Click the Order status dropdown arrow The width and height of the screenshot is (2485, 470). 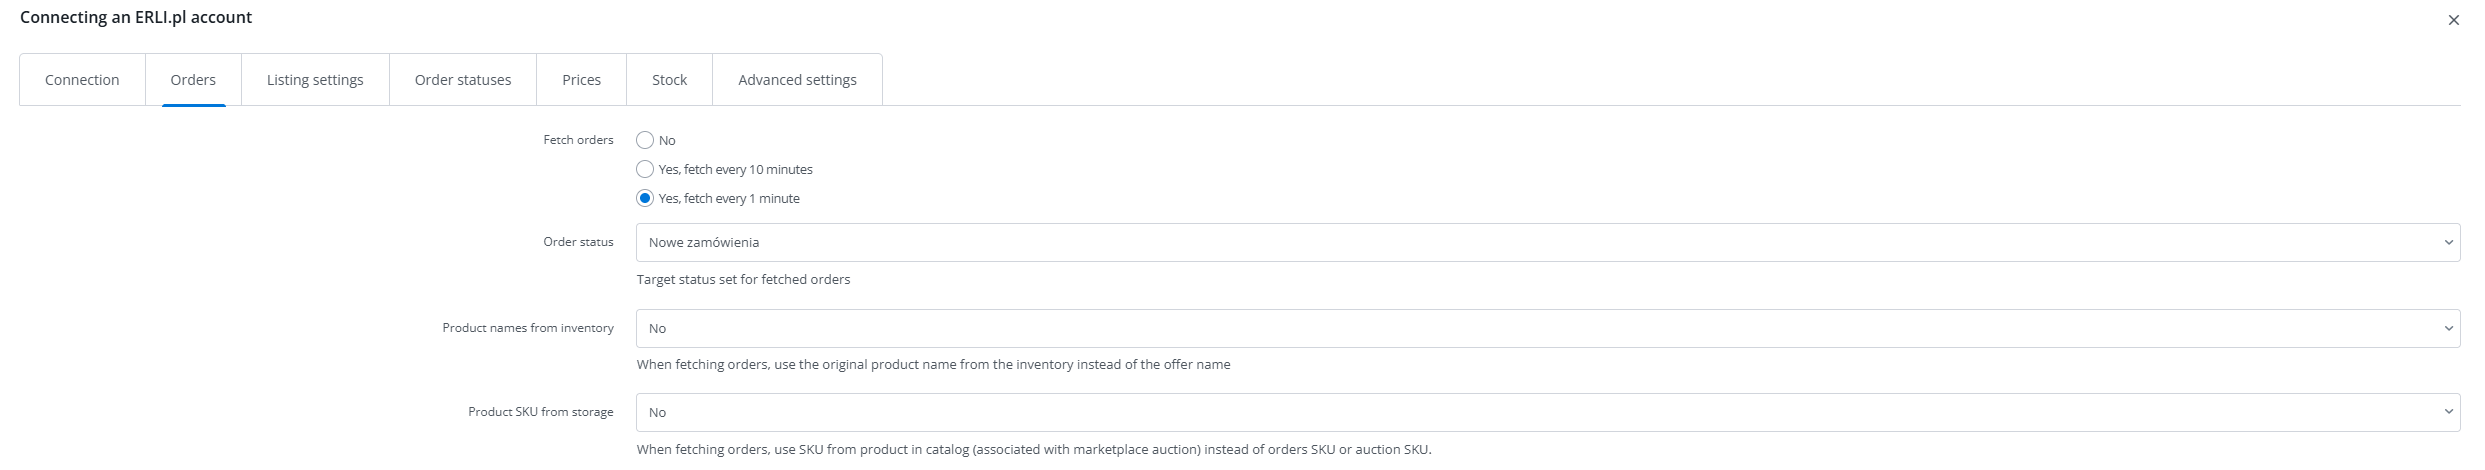pyautogui.click(x=2448, y=242)
